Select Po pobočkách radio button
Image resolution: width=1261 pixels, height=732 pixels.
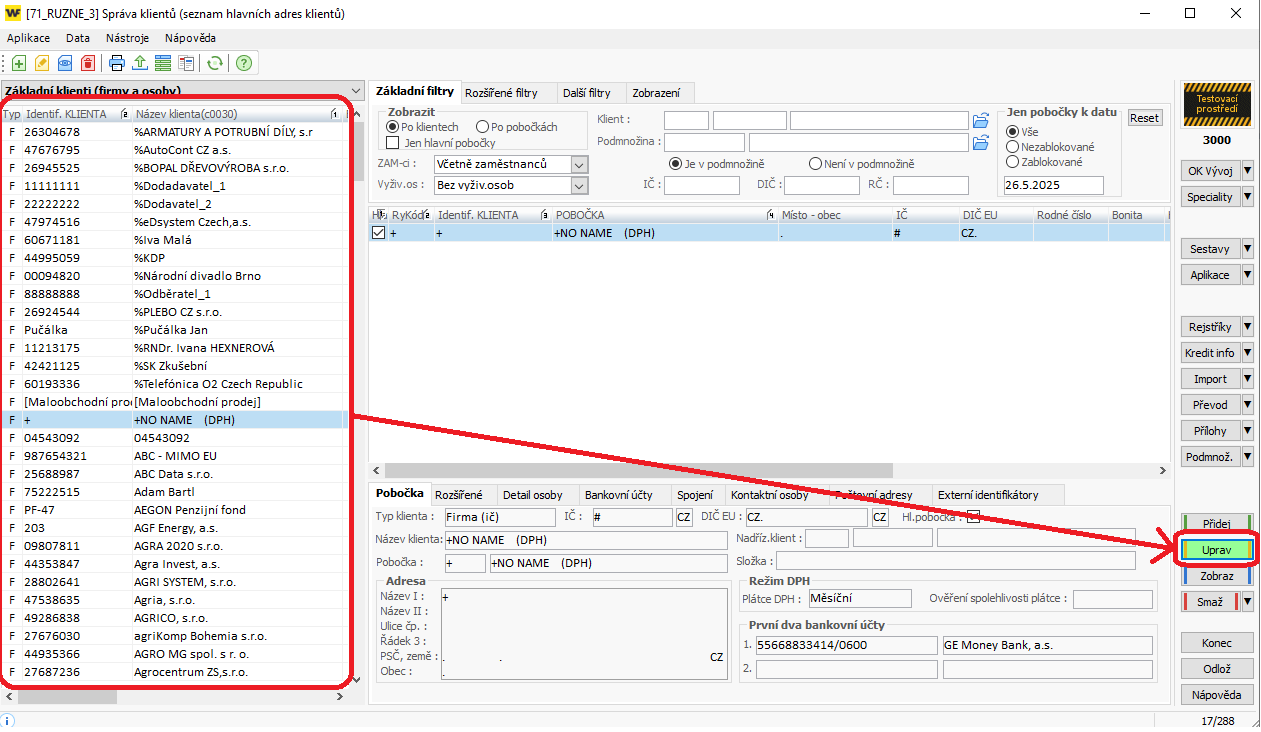(x=482, y=127)
